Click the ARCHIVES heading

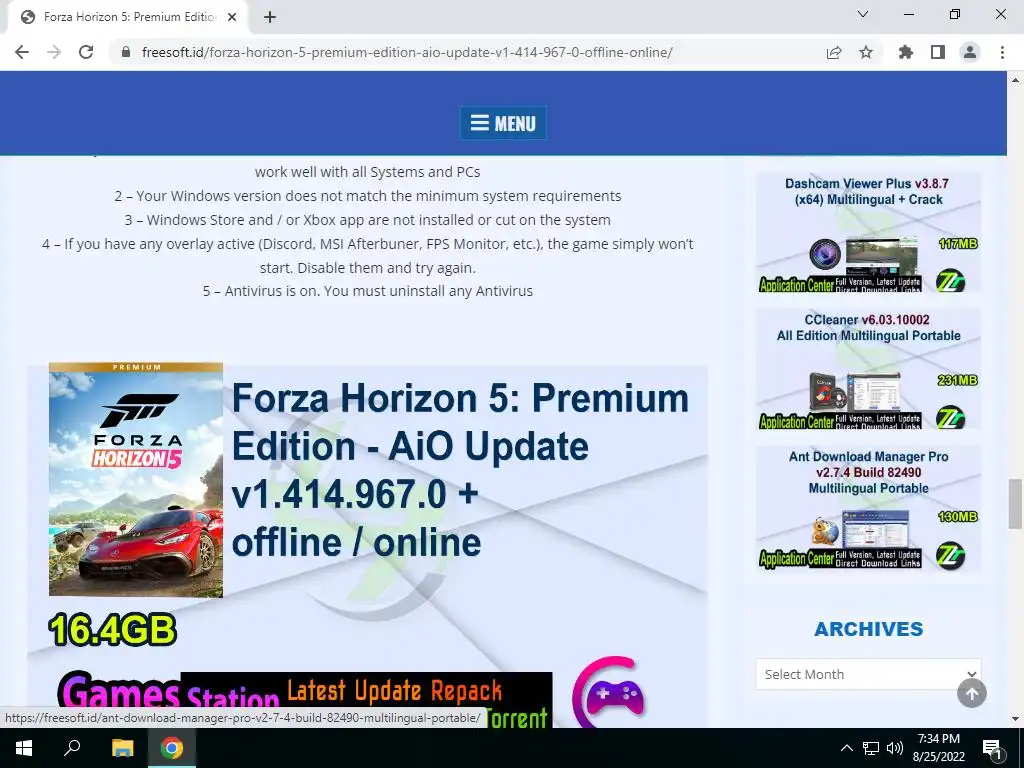[x=868, y=629]
